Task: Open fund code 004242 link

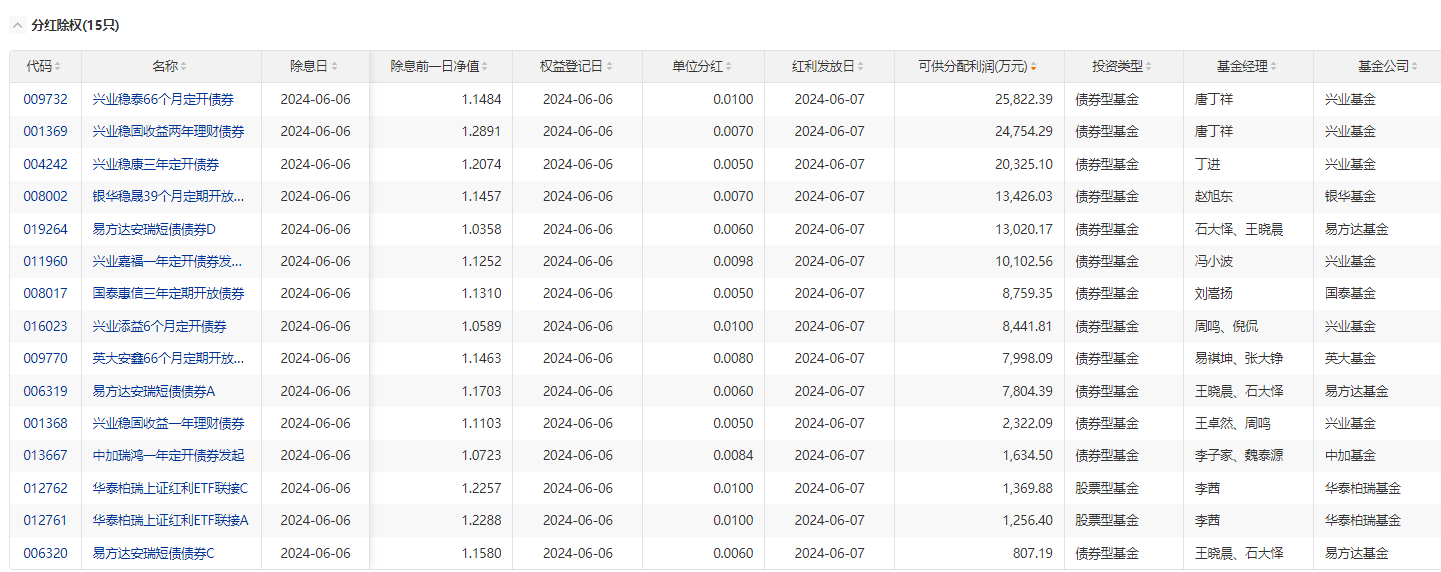Action: [45, 164]
